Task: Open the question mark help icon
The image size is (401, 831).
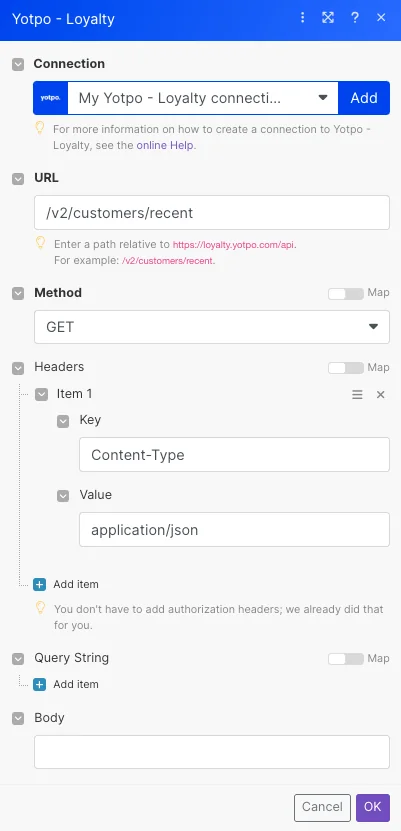Action: click(x=355, y=18)
